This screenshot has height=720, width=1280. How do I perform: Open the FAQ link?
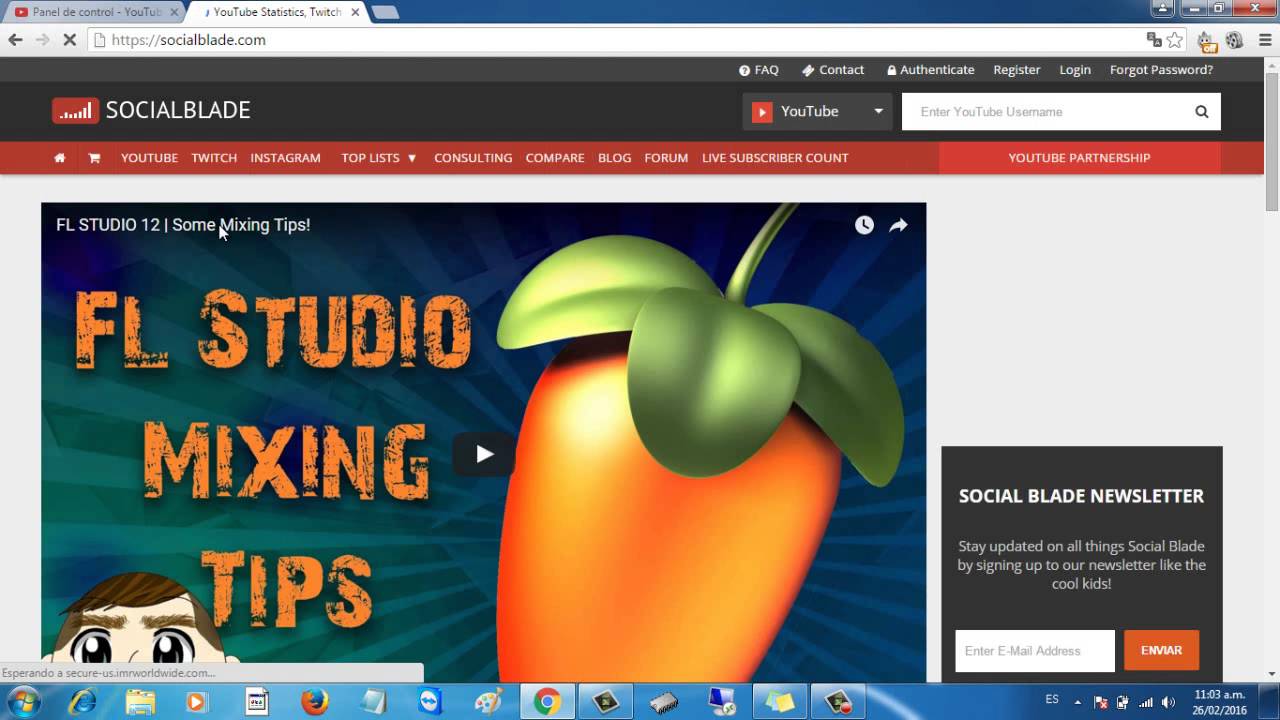pyautogui.click(x=758, y=70)
